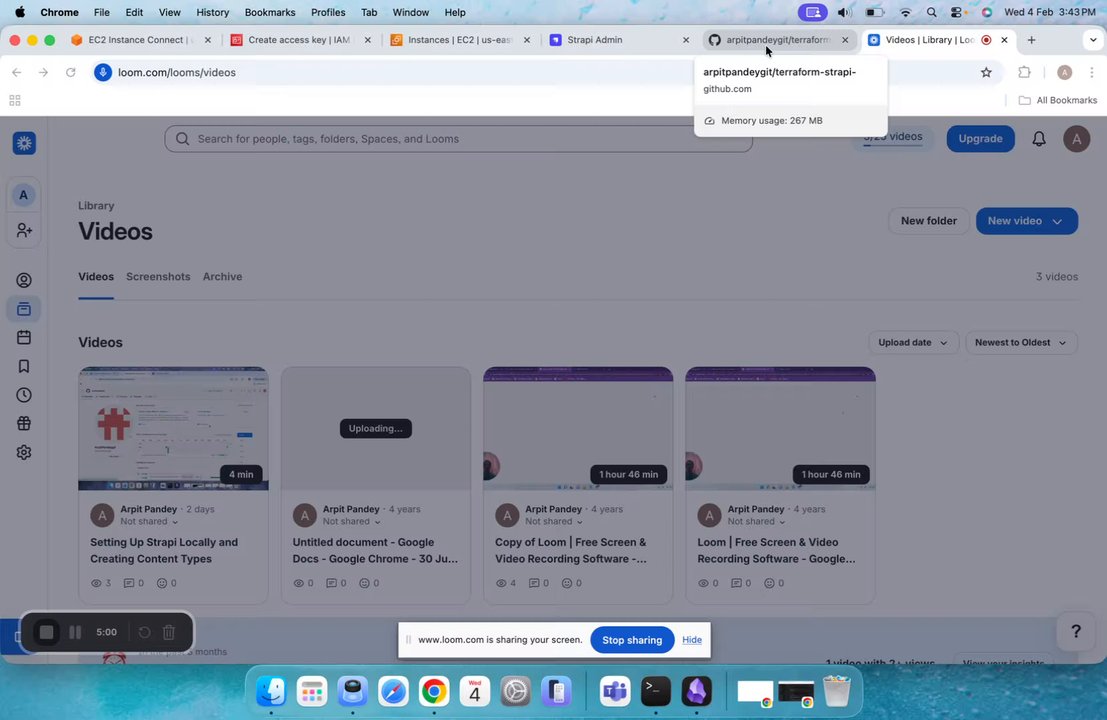Click the views icon on Copy of Loom card
Viewport: 1107px width, 720px height.
(x=501, y=583)
